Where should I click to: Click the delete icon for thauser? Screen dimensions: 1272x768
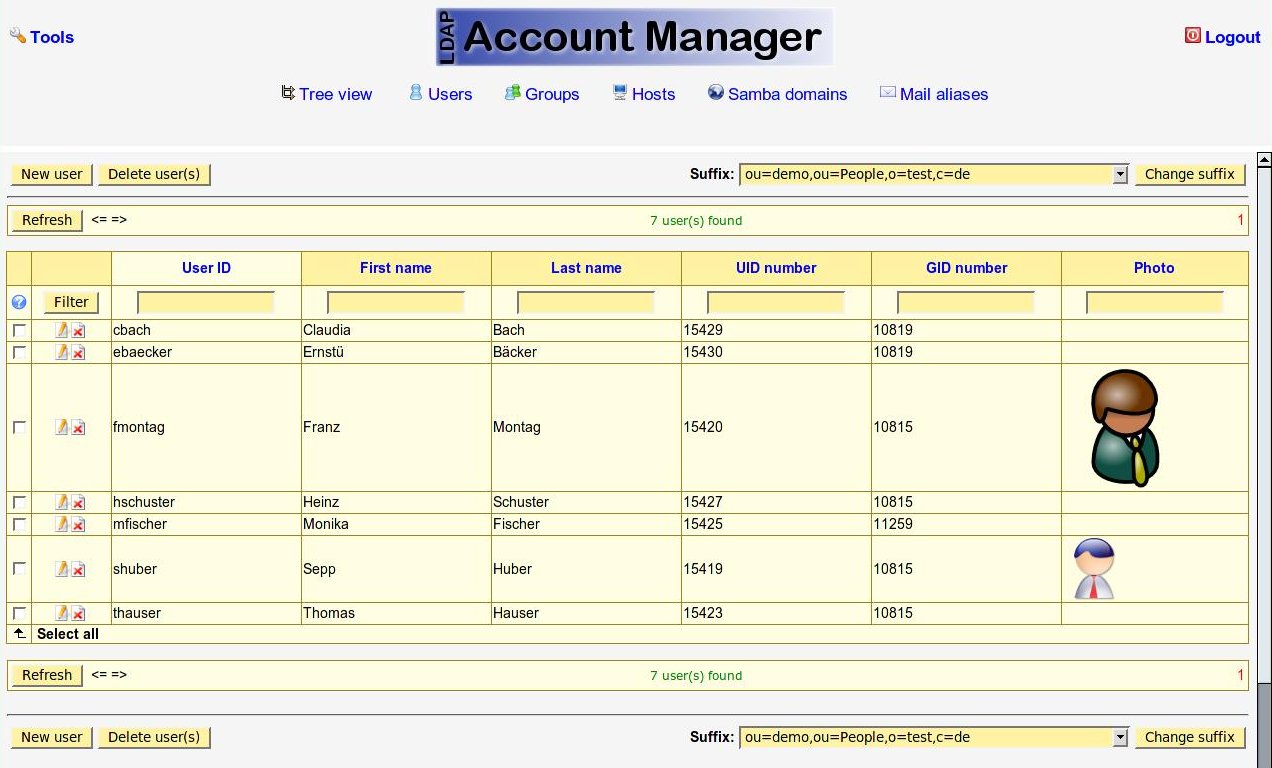tap(78, 613)
